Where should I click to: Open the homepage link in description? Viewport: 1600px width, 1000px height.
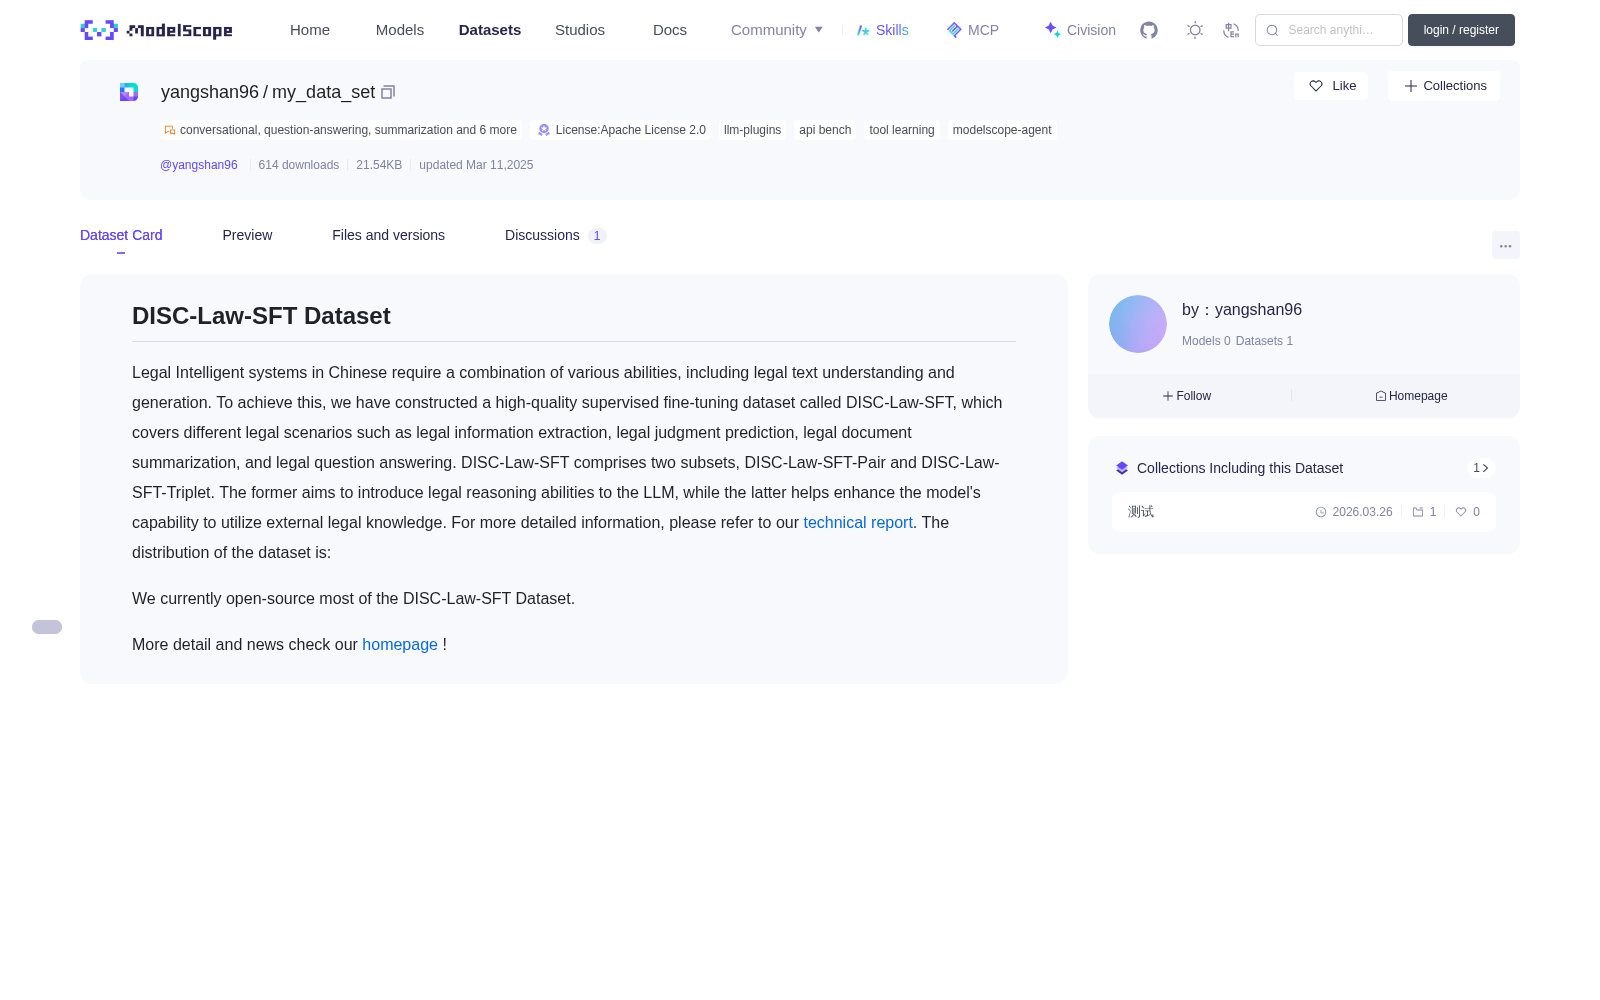tap(400, 644)
